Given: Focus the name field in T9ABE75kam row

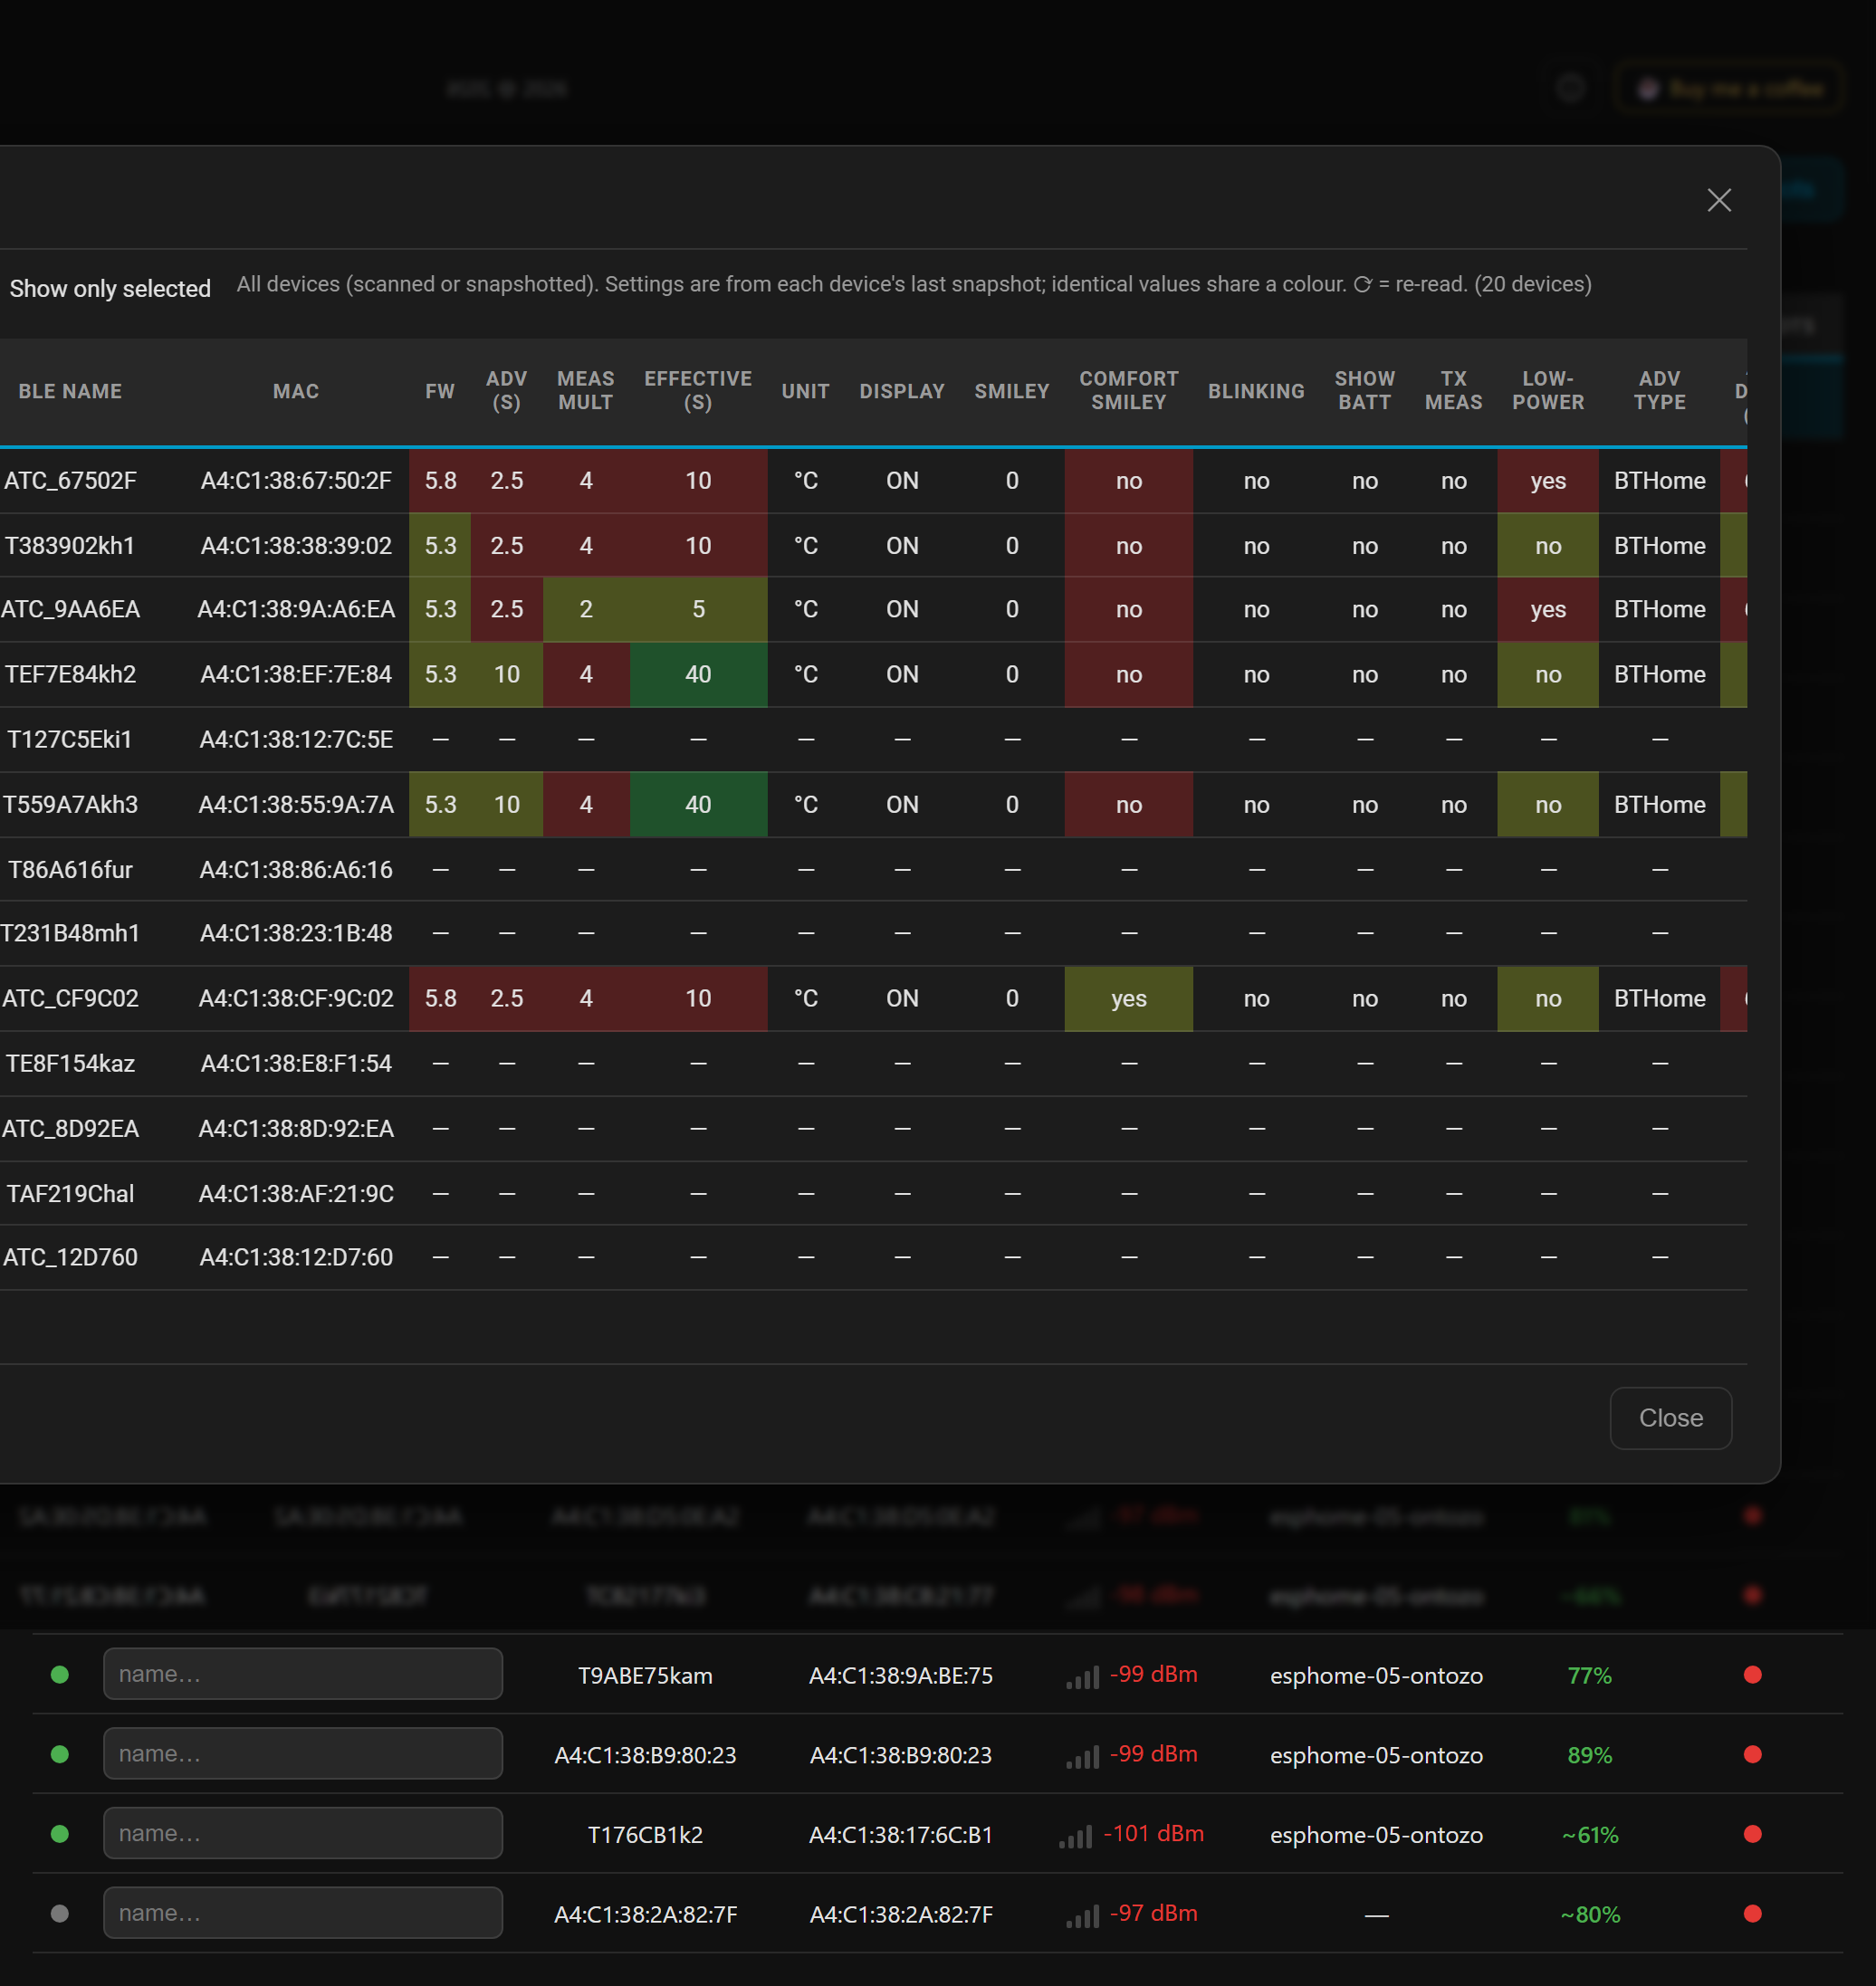Looking at the screenshot, I should click(303, 1674).
